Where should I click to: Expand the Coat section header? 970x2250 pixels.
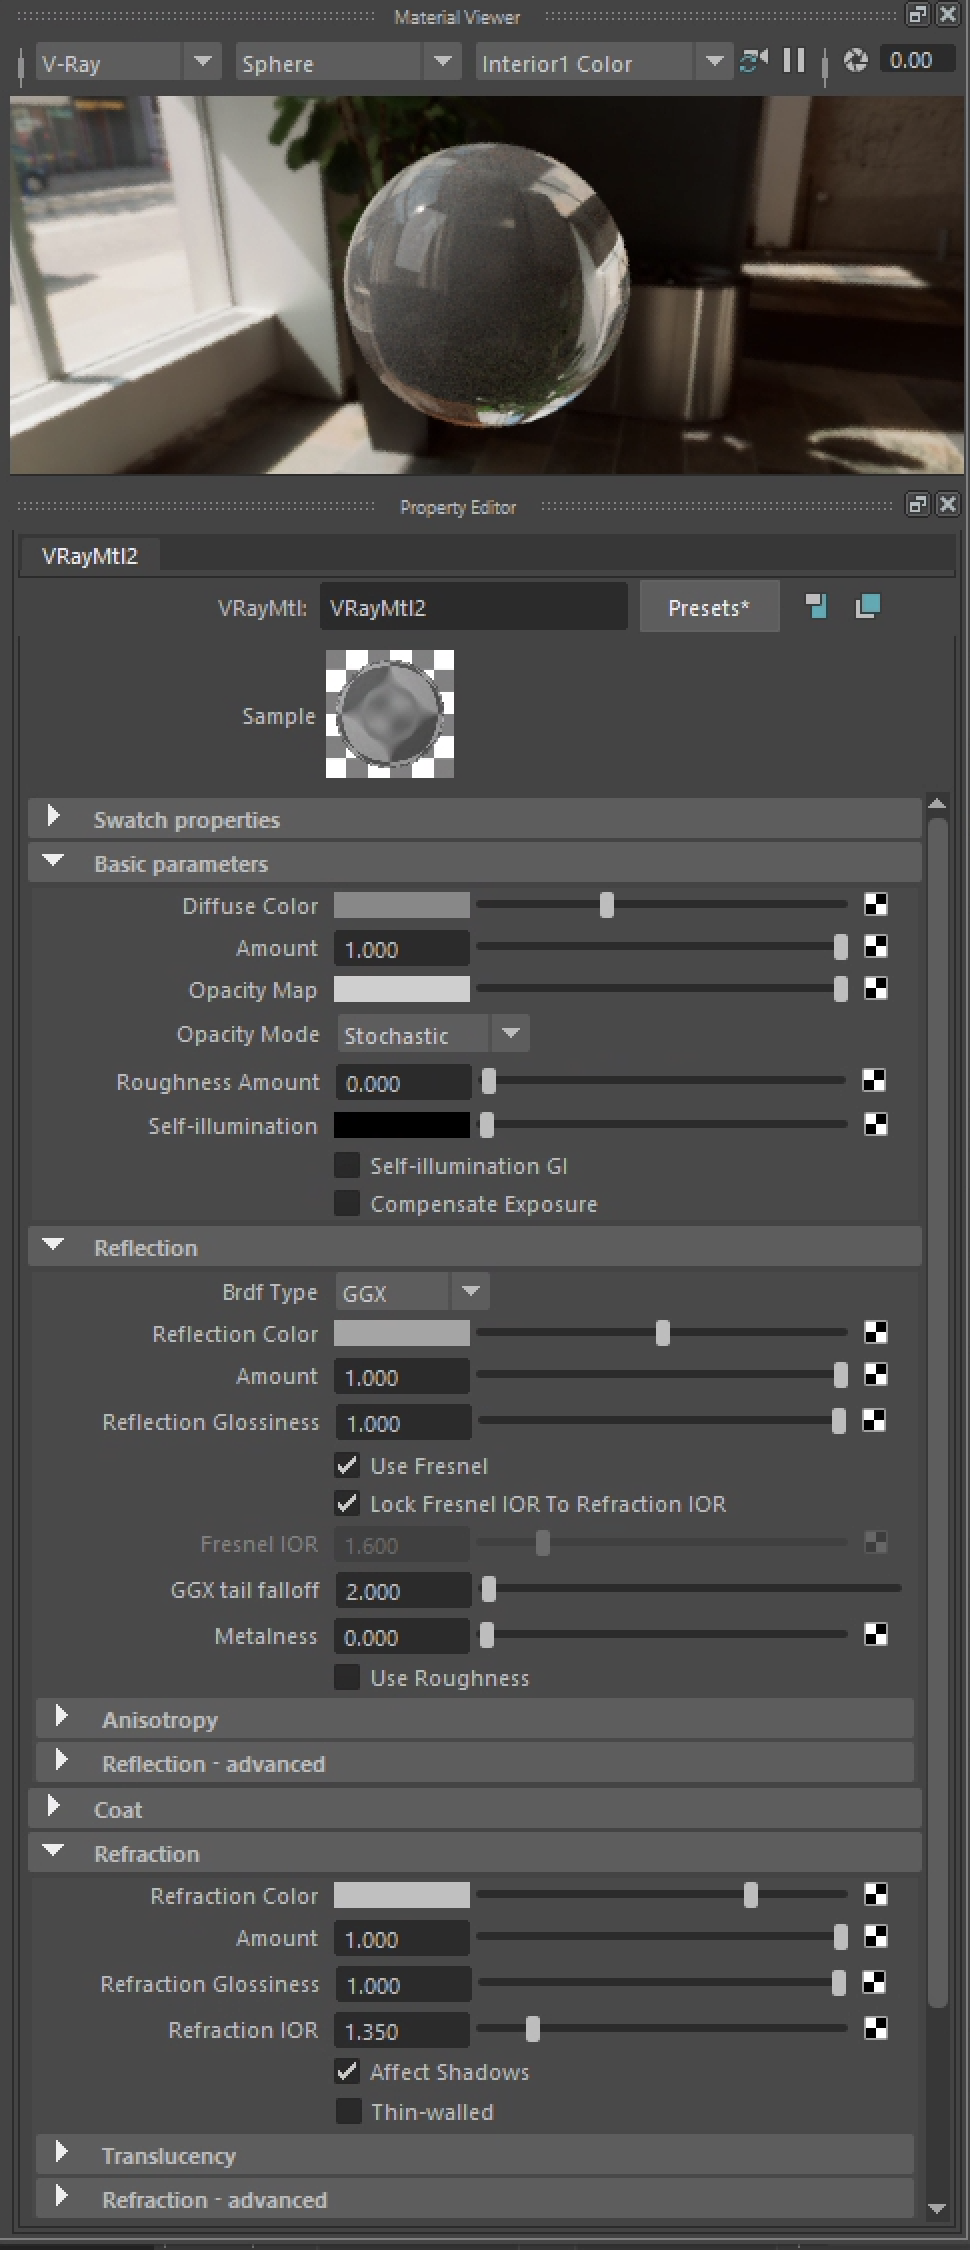pyautogui.click(x=118, y=1809)
